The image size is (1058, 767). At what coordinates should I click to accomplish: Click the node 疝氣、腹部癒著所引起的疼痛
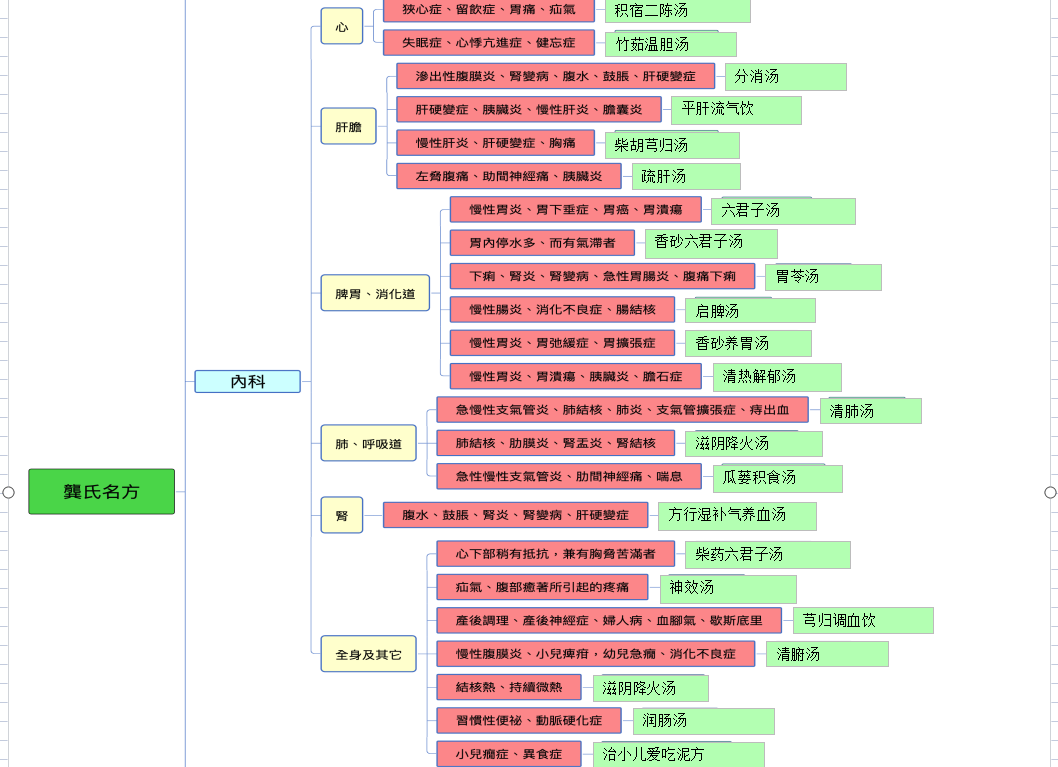click(x=542, y=588)
